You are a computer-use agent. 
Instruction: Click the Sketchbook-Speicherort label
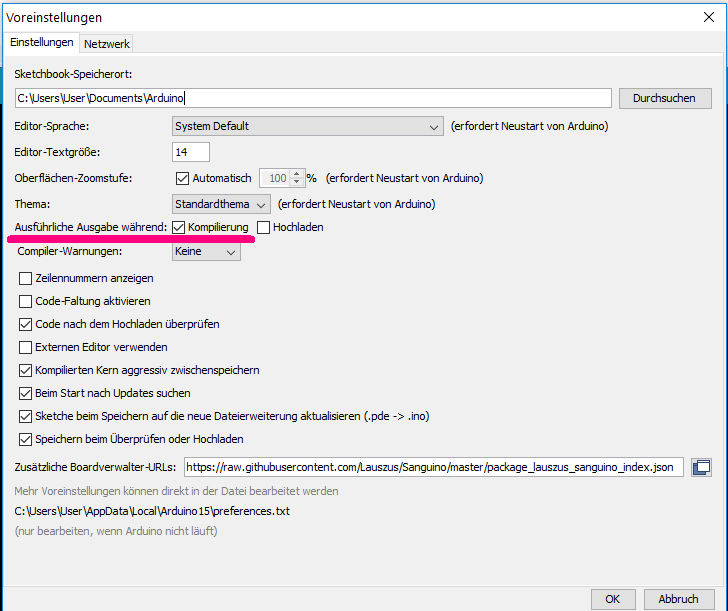(73, 74)
